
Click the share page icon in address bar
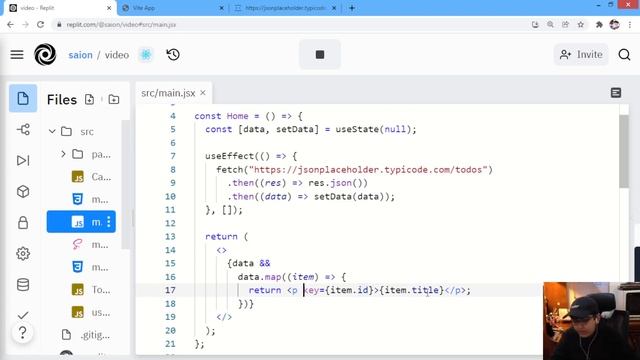(x=565, y=24)
